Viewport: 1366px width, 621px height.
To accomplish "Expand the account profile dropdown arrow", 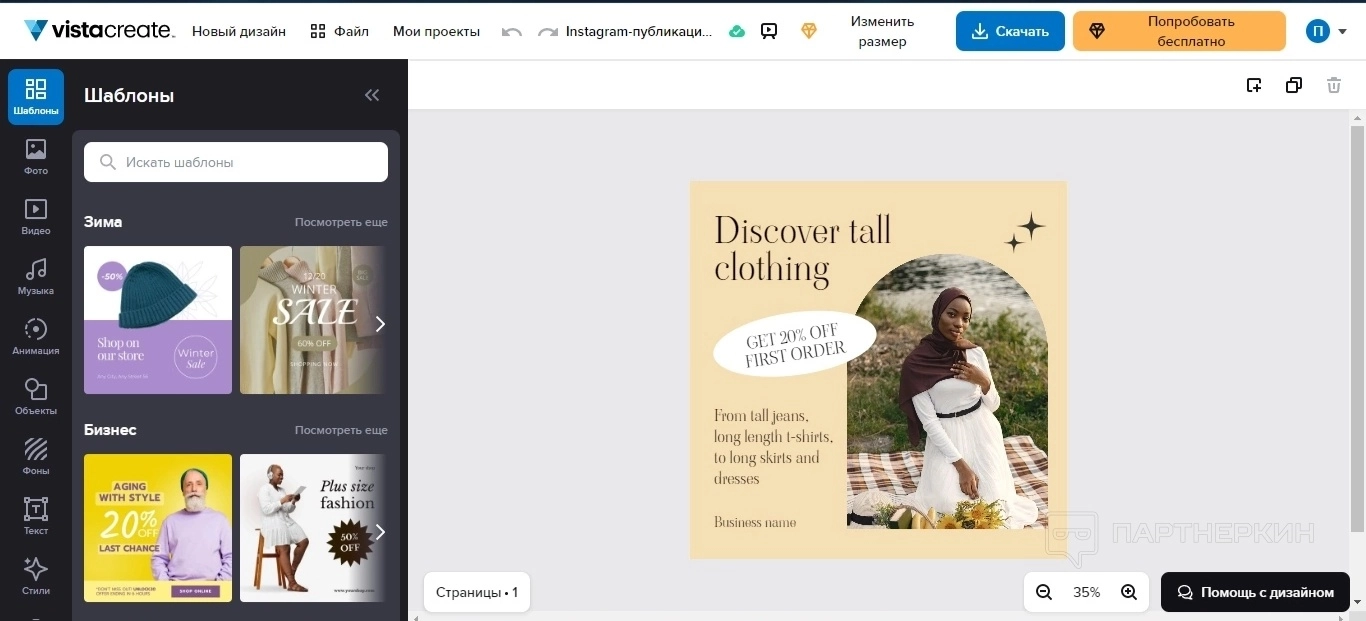I will tap(1342, 32).
